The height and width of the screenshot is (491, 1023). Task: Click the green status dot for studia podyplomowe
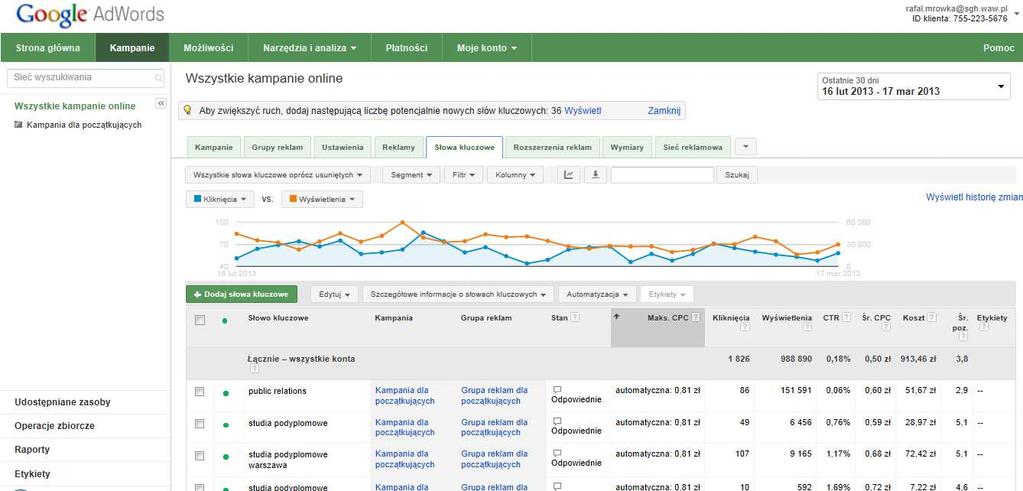point(226,425)
